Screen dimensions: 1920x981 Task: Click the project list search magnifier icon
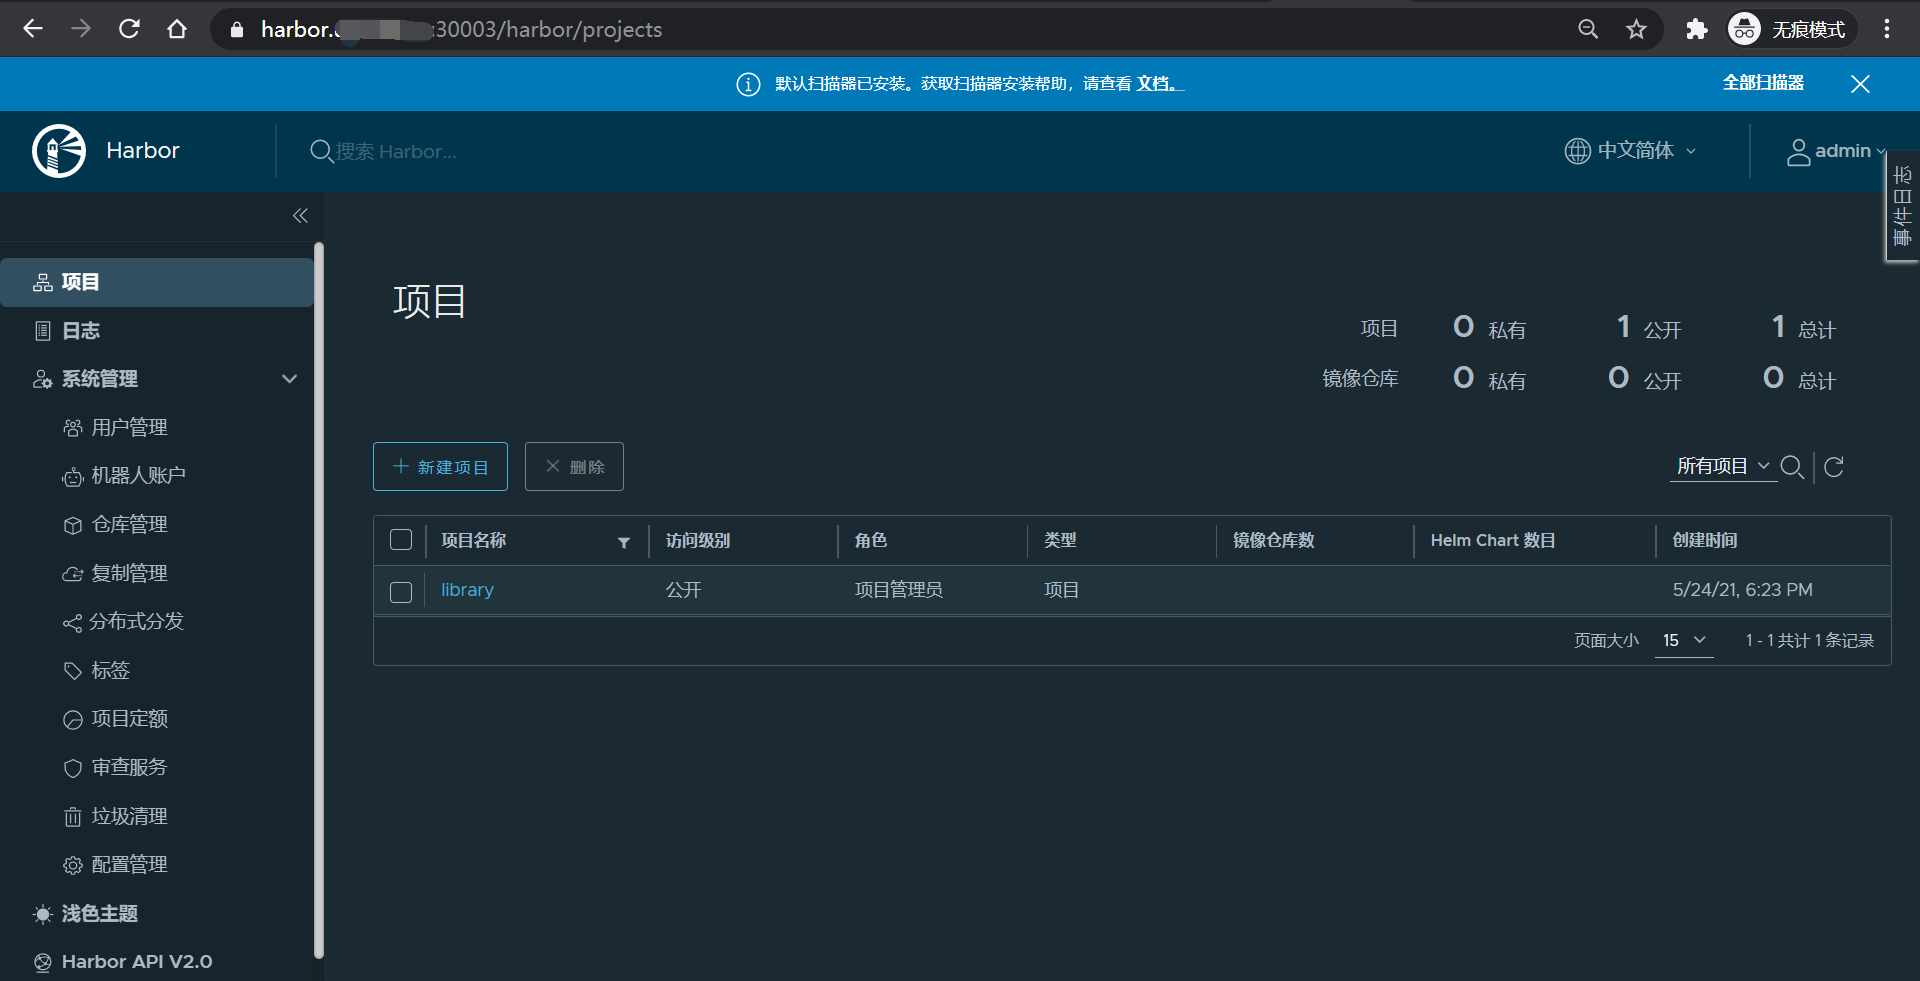click(1792, 467)
